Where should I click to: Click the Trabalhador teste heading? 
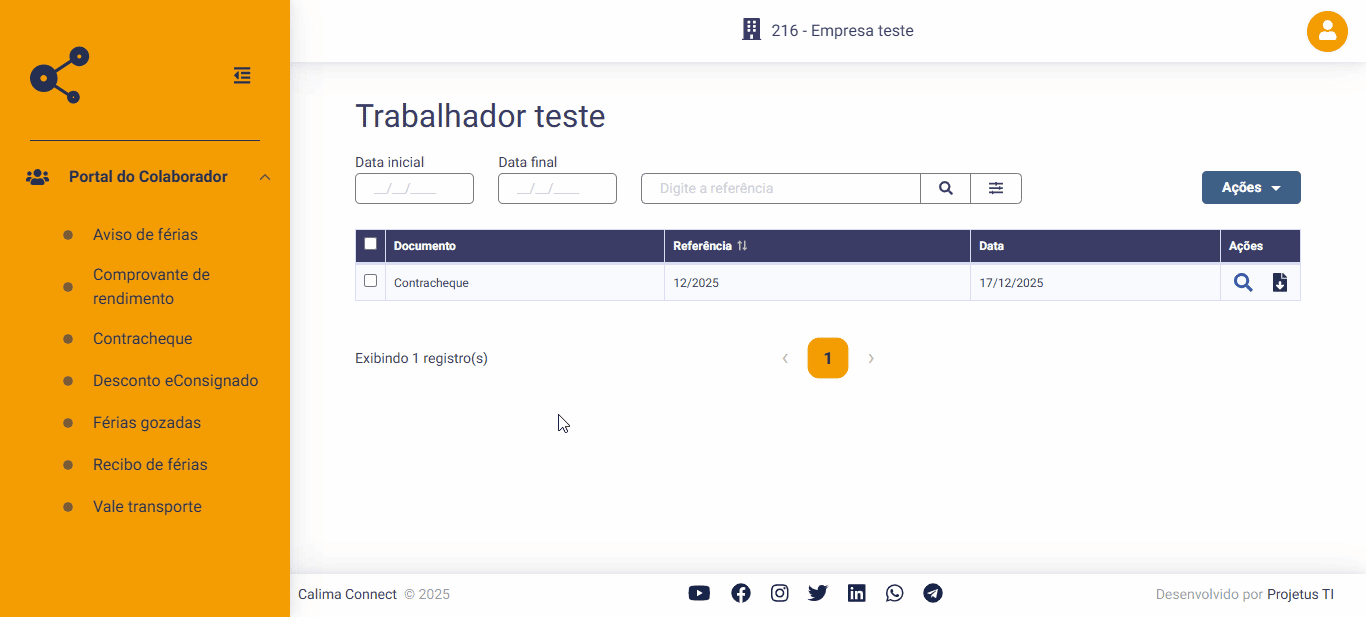point(480,116)
